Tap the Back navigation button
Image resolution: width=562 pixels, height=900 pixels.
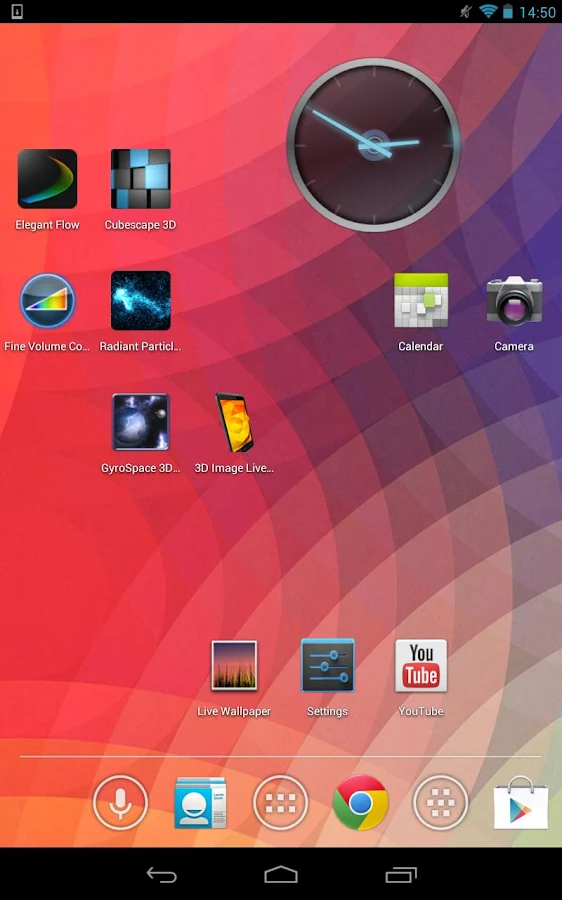pyautogui.click(x=161, y=875)
